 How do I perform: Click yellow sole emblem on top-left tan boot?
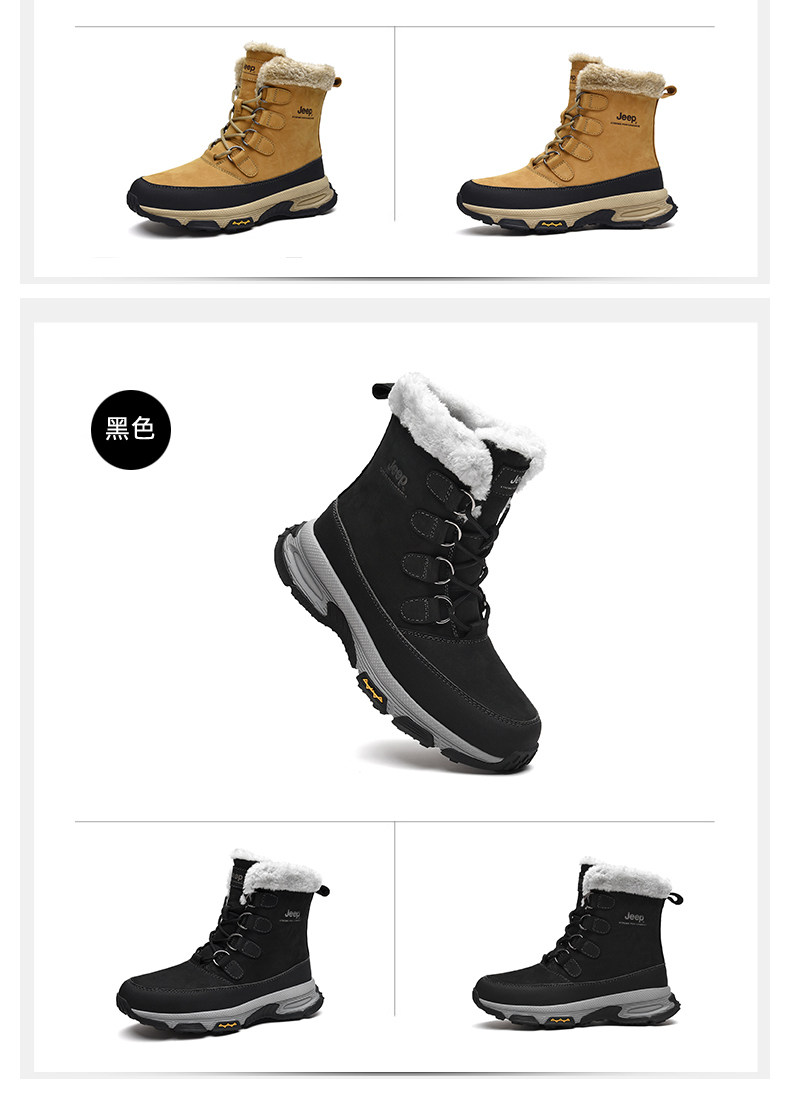(x=242, y=223)
